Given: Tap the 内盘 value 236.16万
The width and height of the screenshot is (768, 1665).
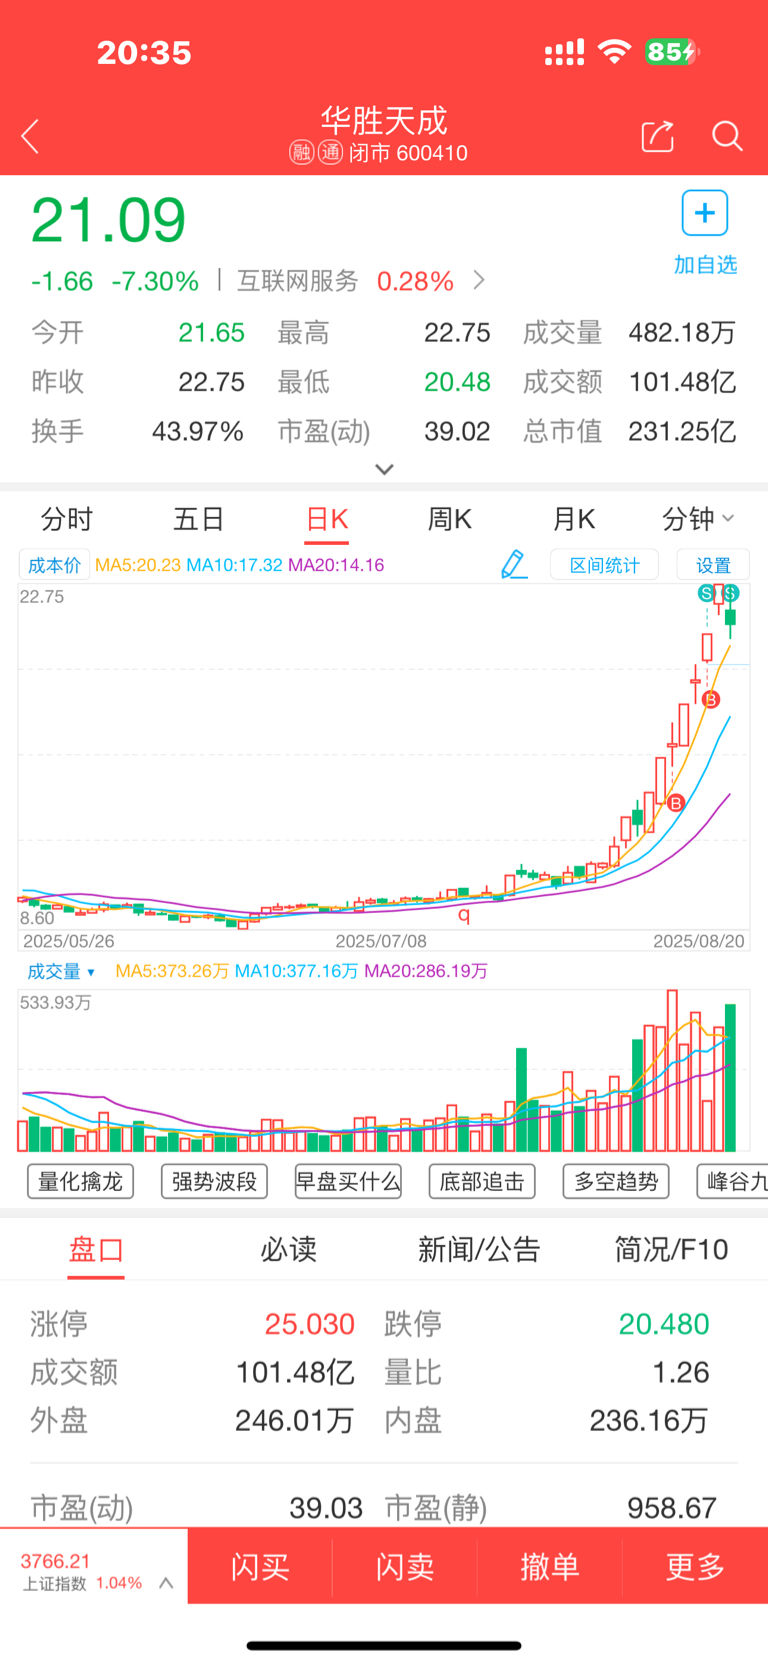Looking at the screenshot, I should 648,1420.
